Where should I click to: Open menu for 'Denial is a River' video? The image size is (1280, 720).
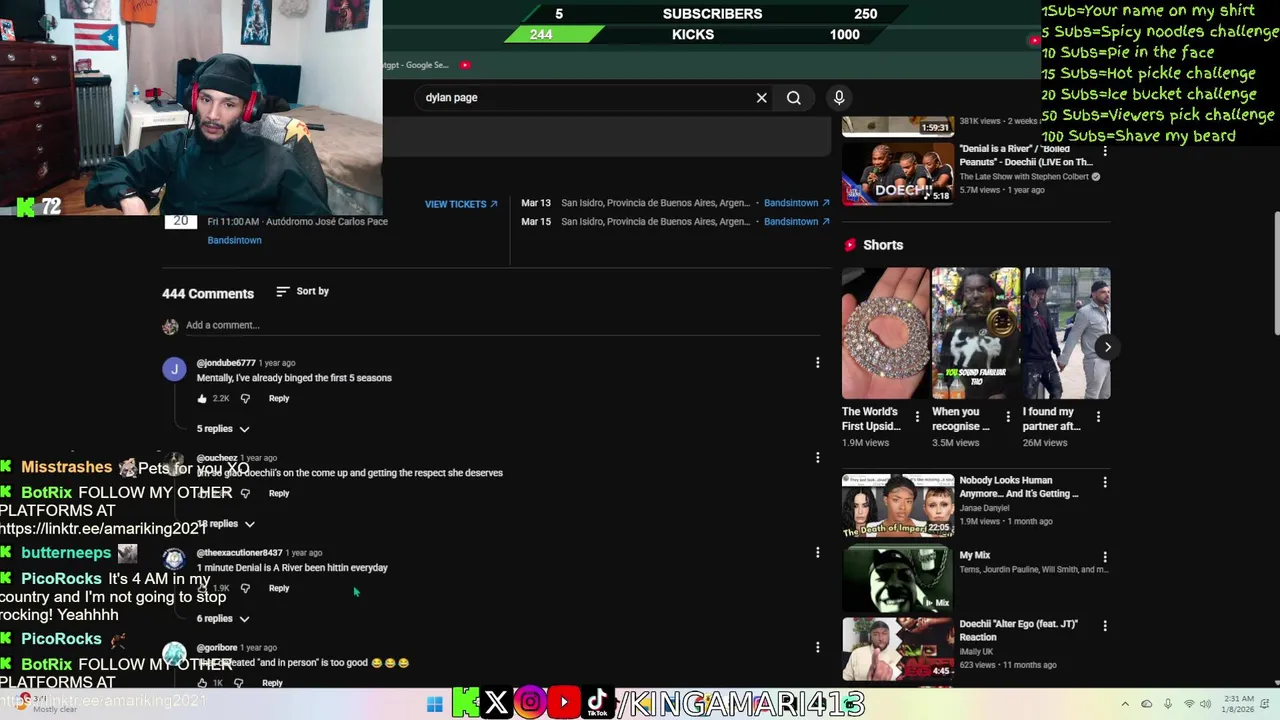(1105, 151)
